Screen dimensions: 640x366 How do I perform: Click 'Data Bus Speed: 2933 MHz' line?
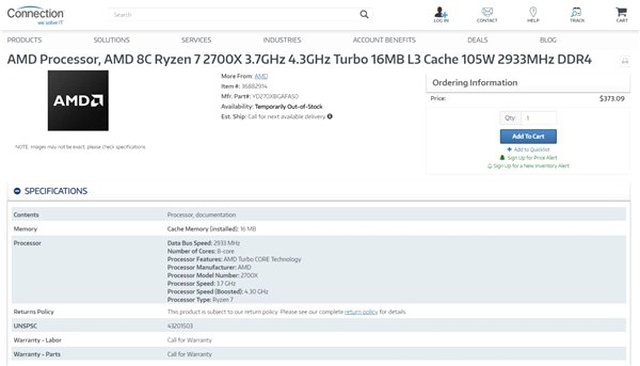click(204, 243)
